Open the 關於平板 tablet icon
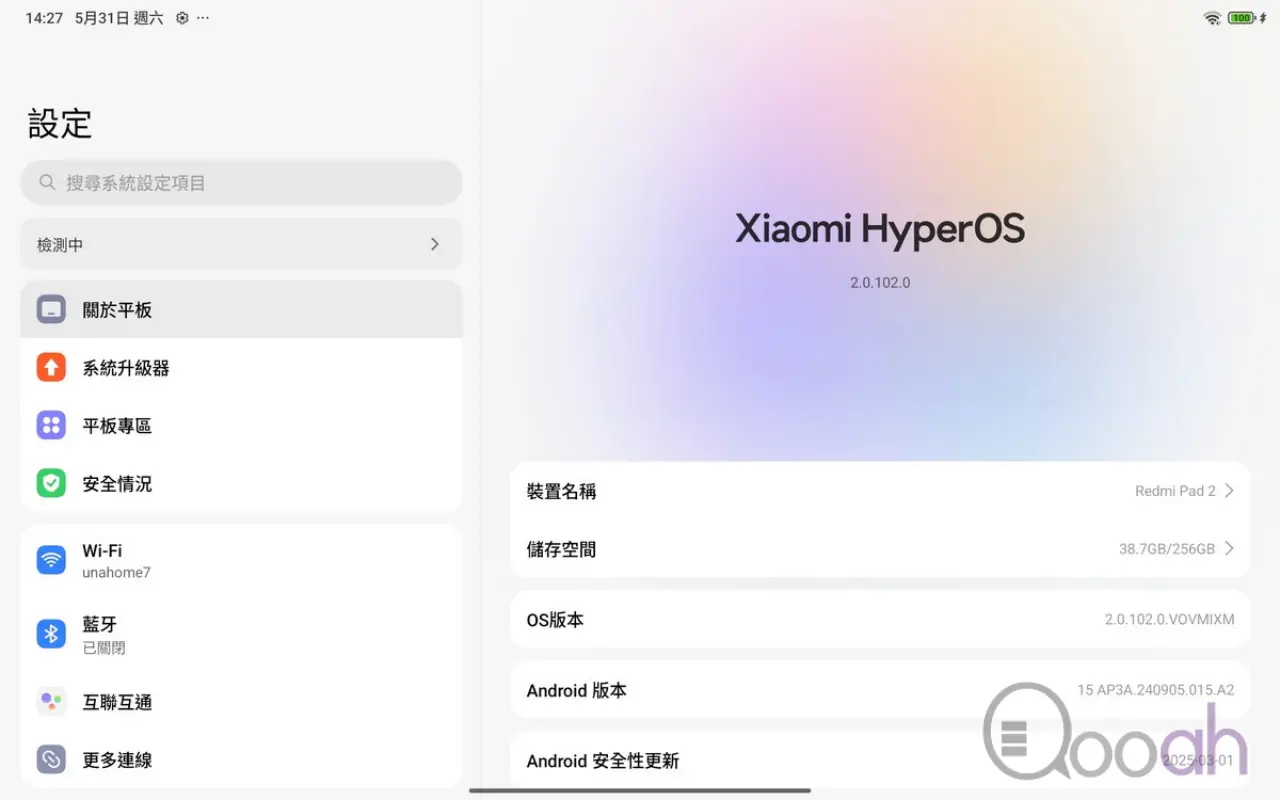The image size is (1280, 800). click(51, 309)
